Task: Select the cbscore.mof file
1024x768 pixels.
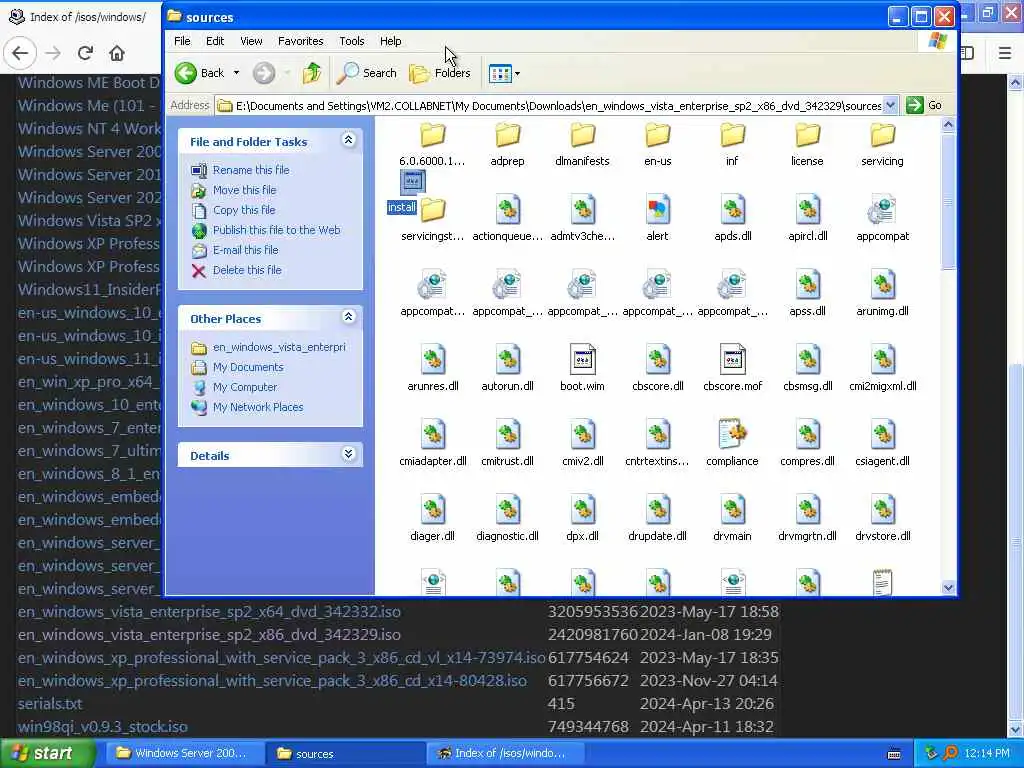Action: pos(733,369)
